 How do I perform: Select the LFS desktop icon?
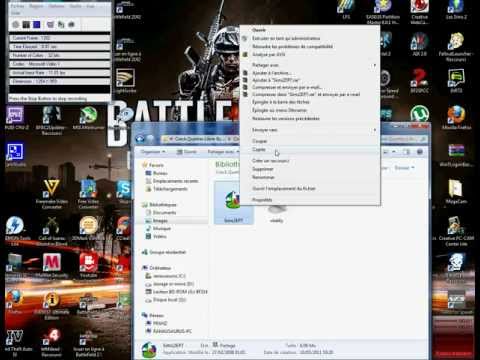[x=346, y=9]
